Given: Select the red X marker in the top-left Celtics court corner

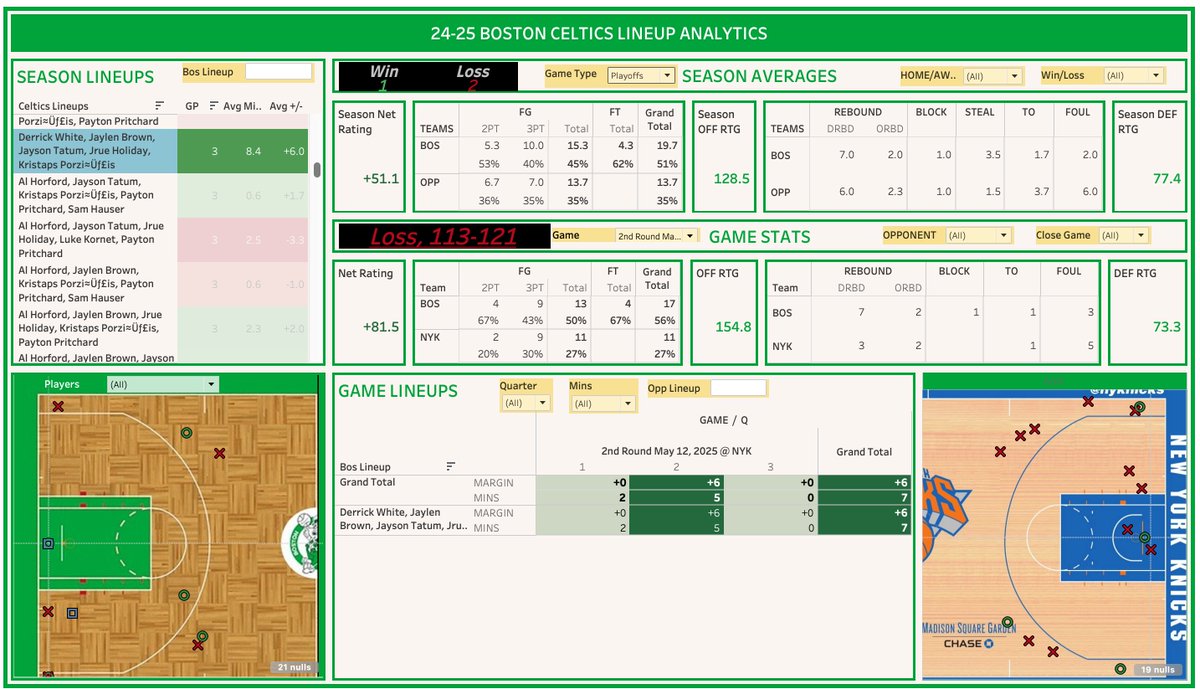Looking at the screenshot, I should pyautogui.click(x=58, y=406).
